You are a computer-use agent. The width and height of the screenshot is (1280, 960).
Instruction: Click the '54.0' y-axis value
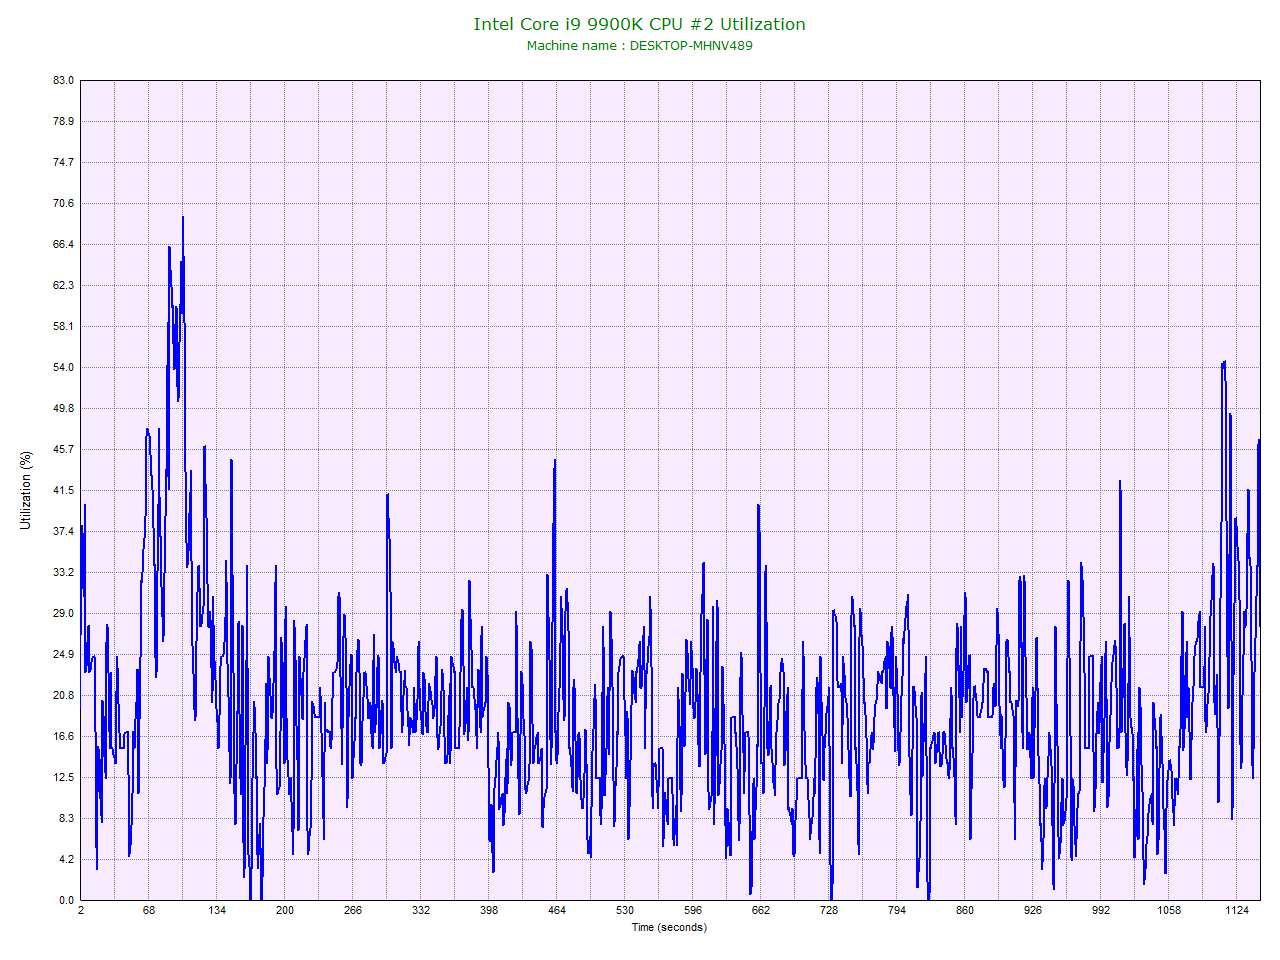click(x=64, y=368)
